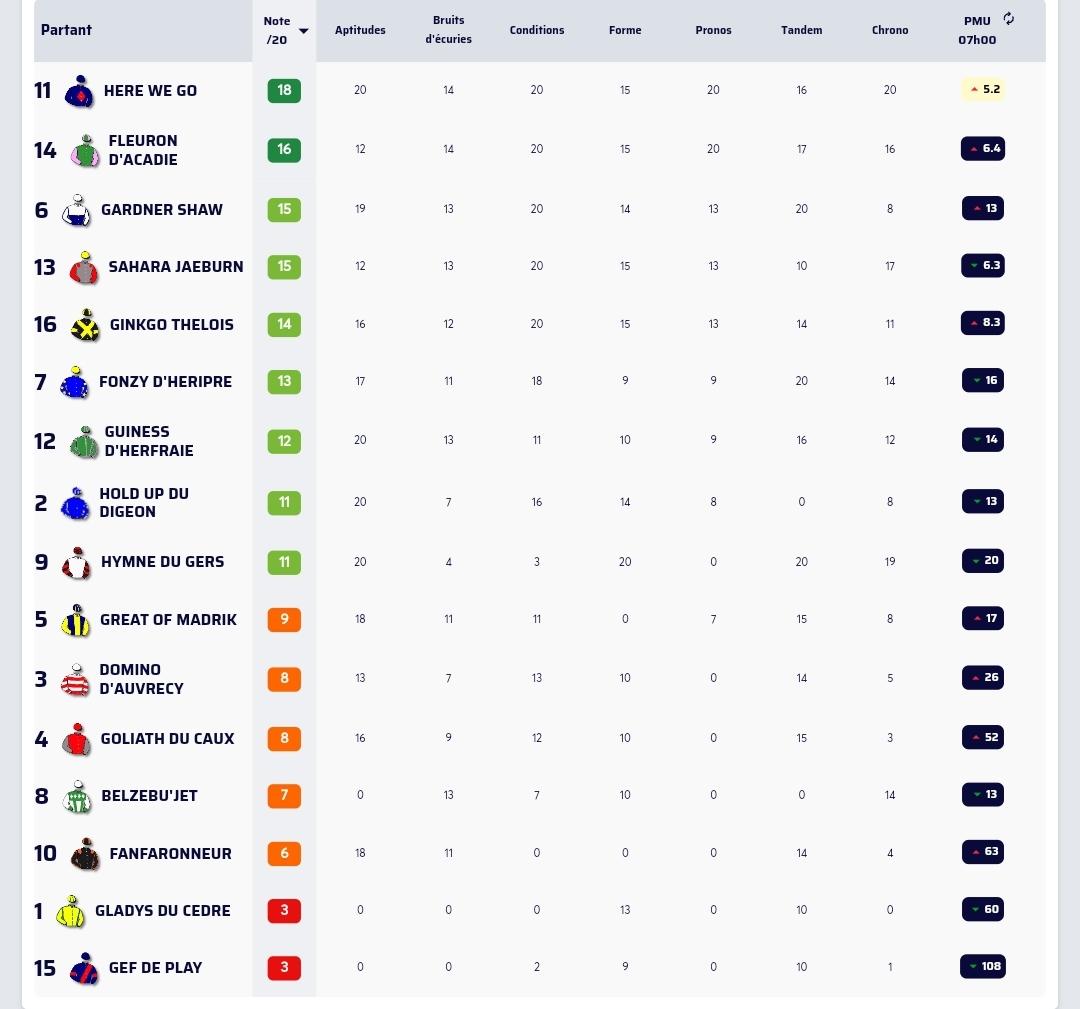
Task: Click HYMNE DU GERS jockey silk icon
Action: (76, 563)
